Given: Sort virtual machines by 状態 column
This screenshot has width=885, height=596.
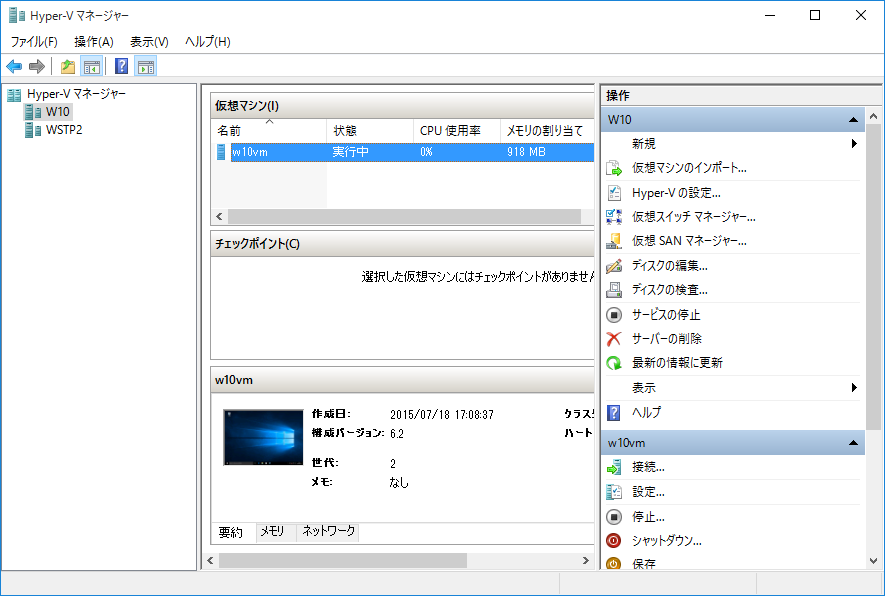Looking at the screenshot, I should pos(370,131).
